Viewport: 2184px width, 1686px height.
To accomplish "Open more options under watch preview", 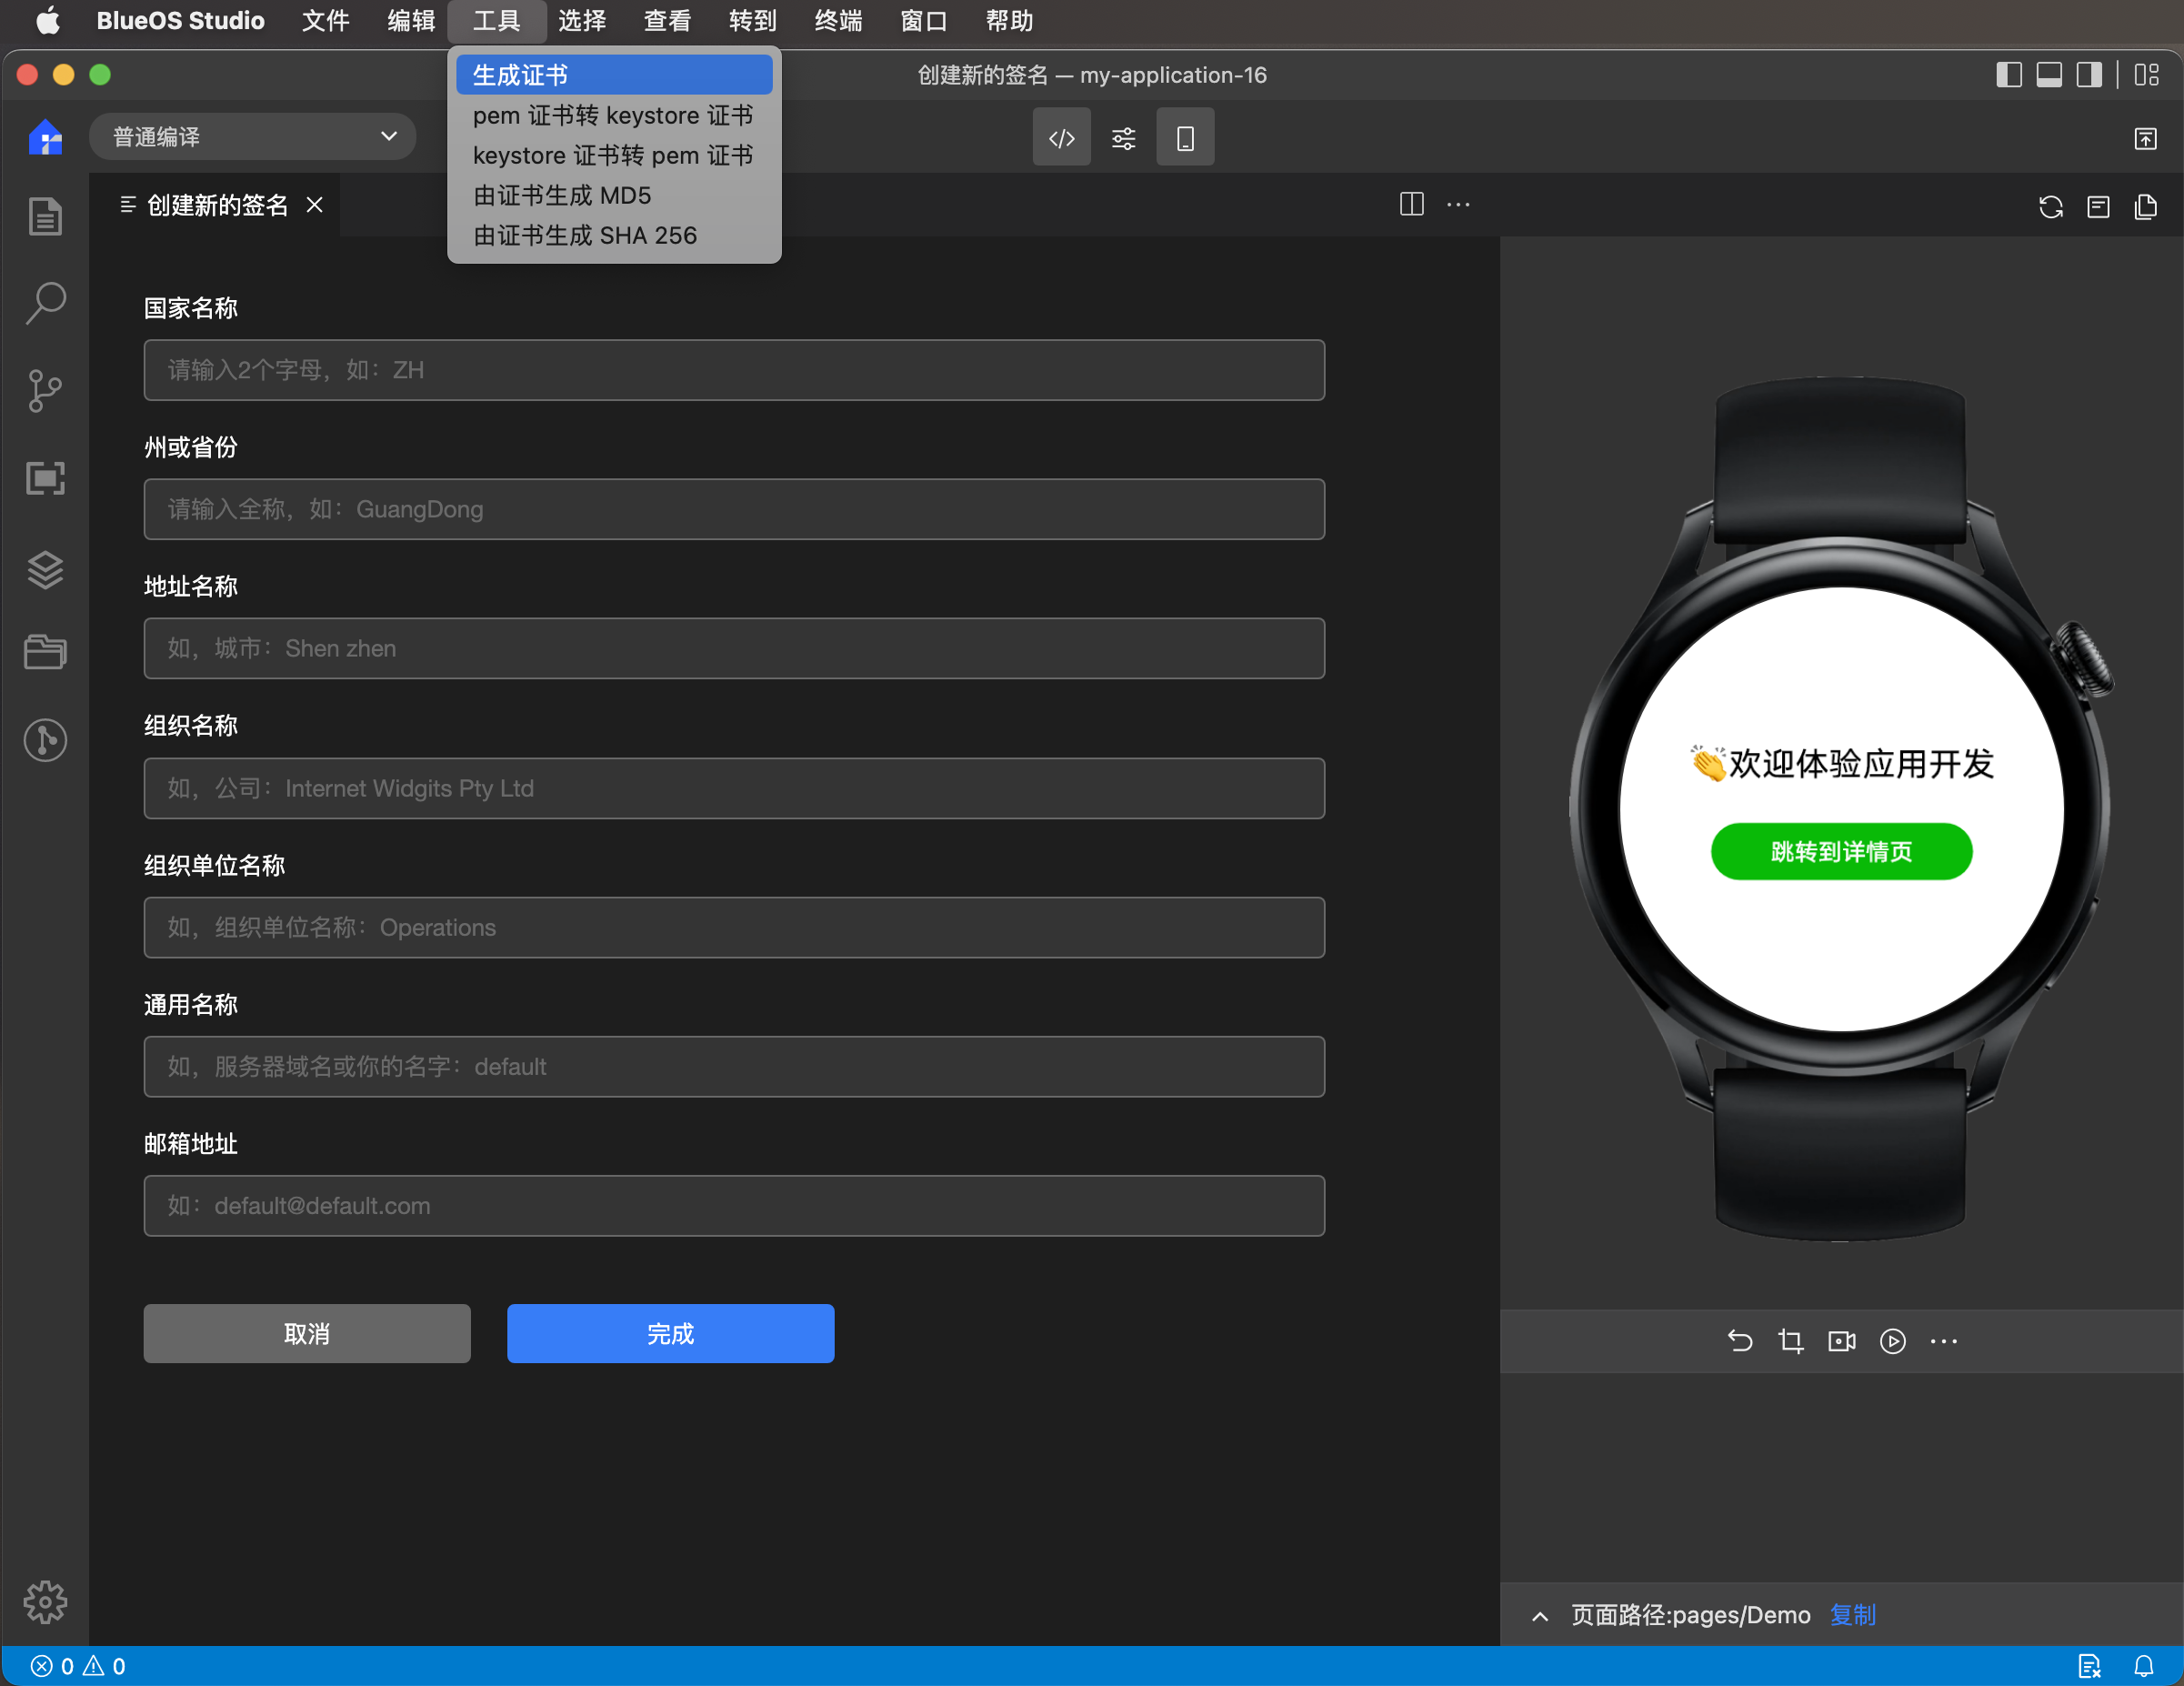I will 1944,1341.
